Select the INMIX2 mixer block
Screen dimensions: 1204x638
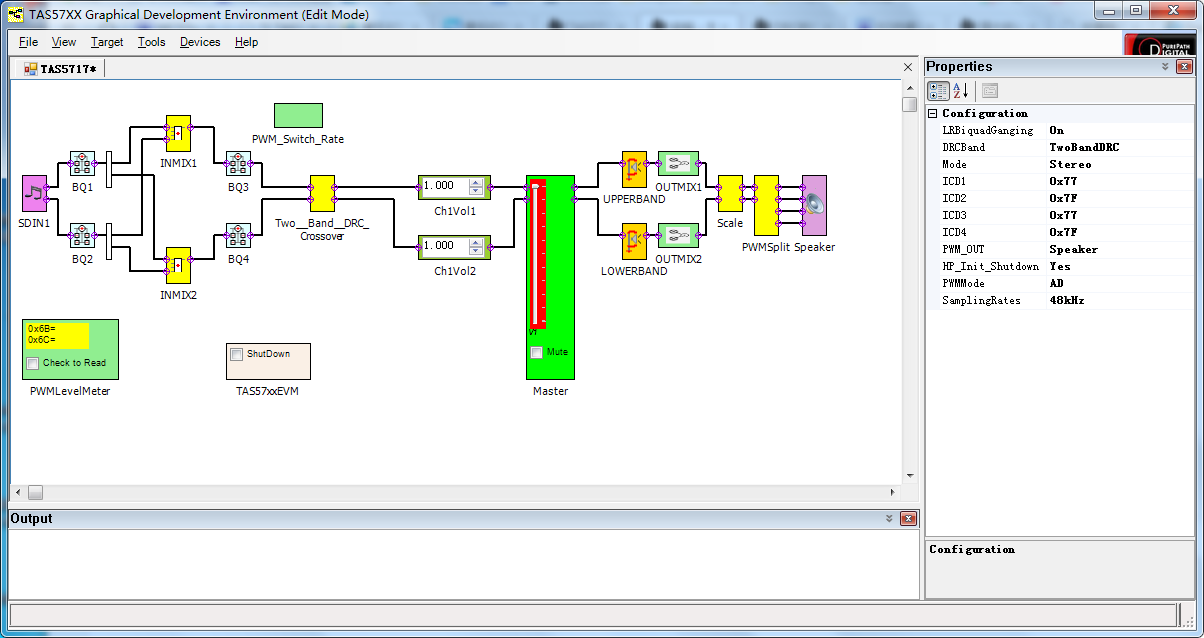(178, 266)
